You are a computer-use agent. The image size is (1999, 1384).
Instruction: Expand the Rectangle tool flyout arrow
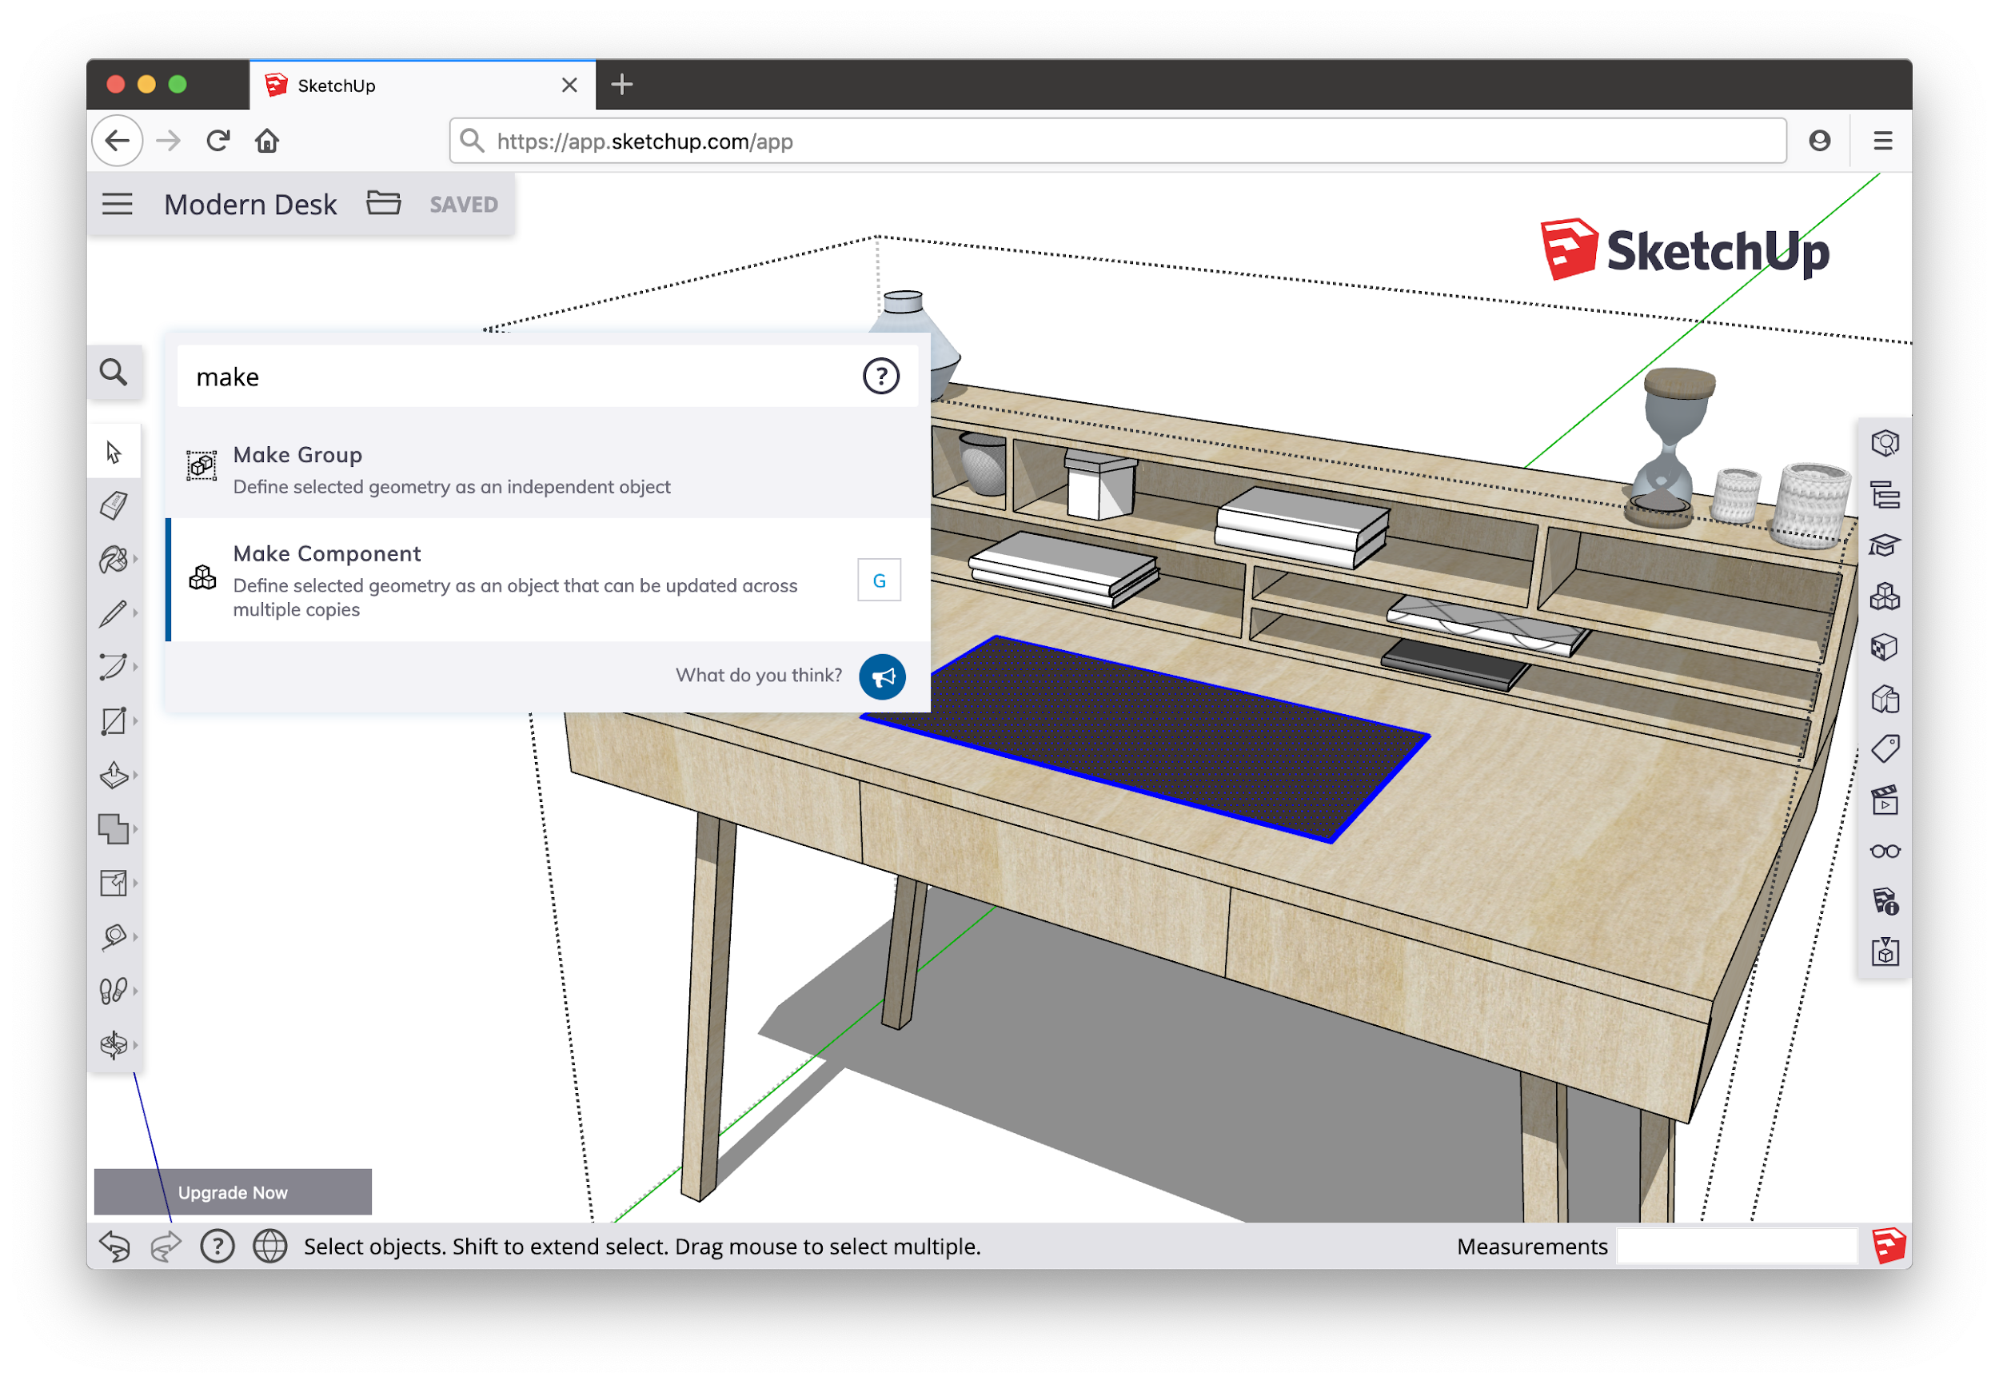135,721
